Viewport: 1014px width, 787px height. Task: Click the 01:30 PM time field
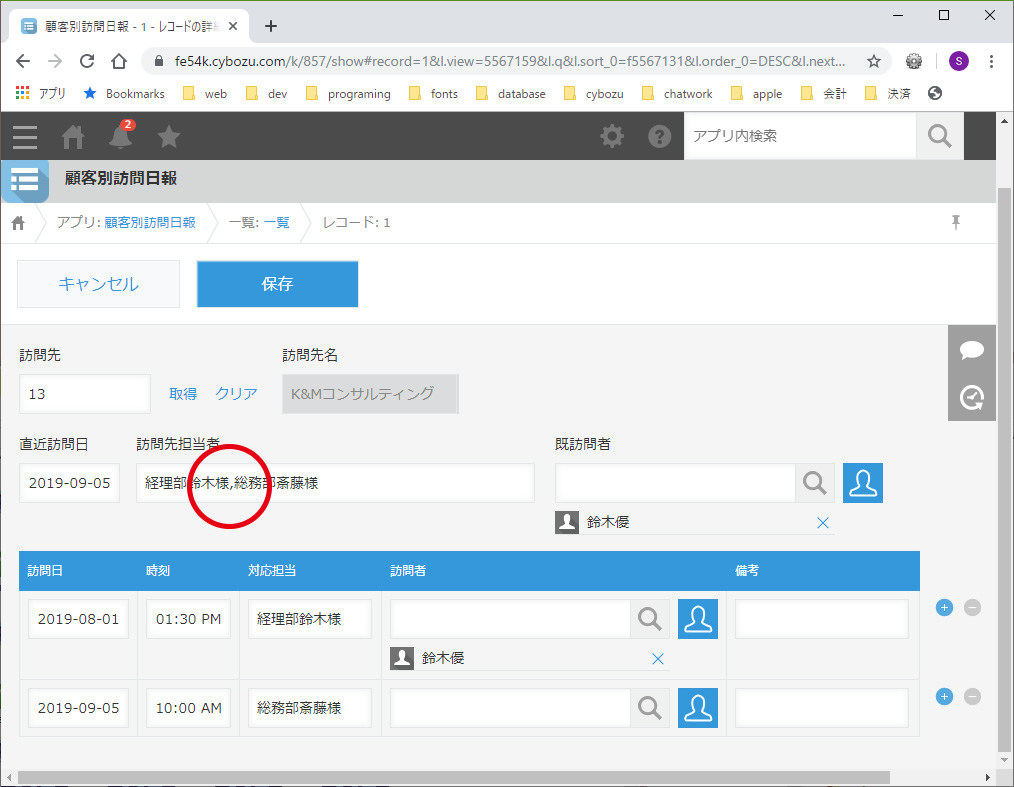[188, 619]
